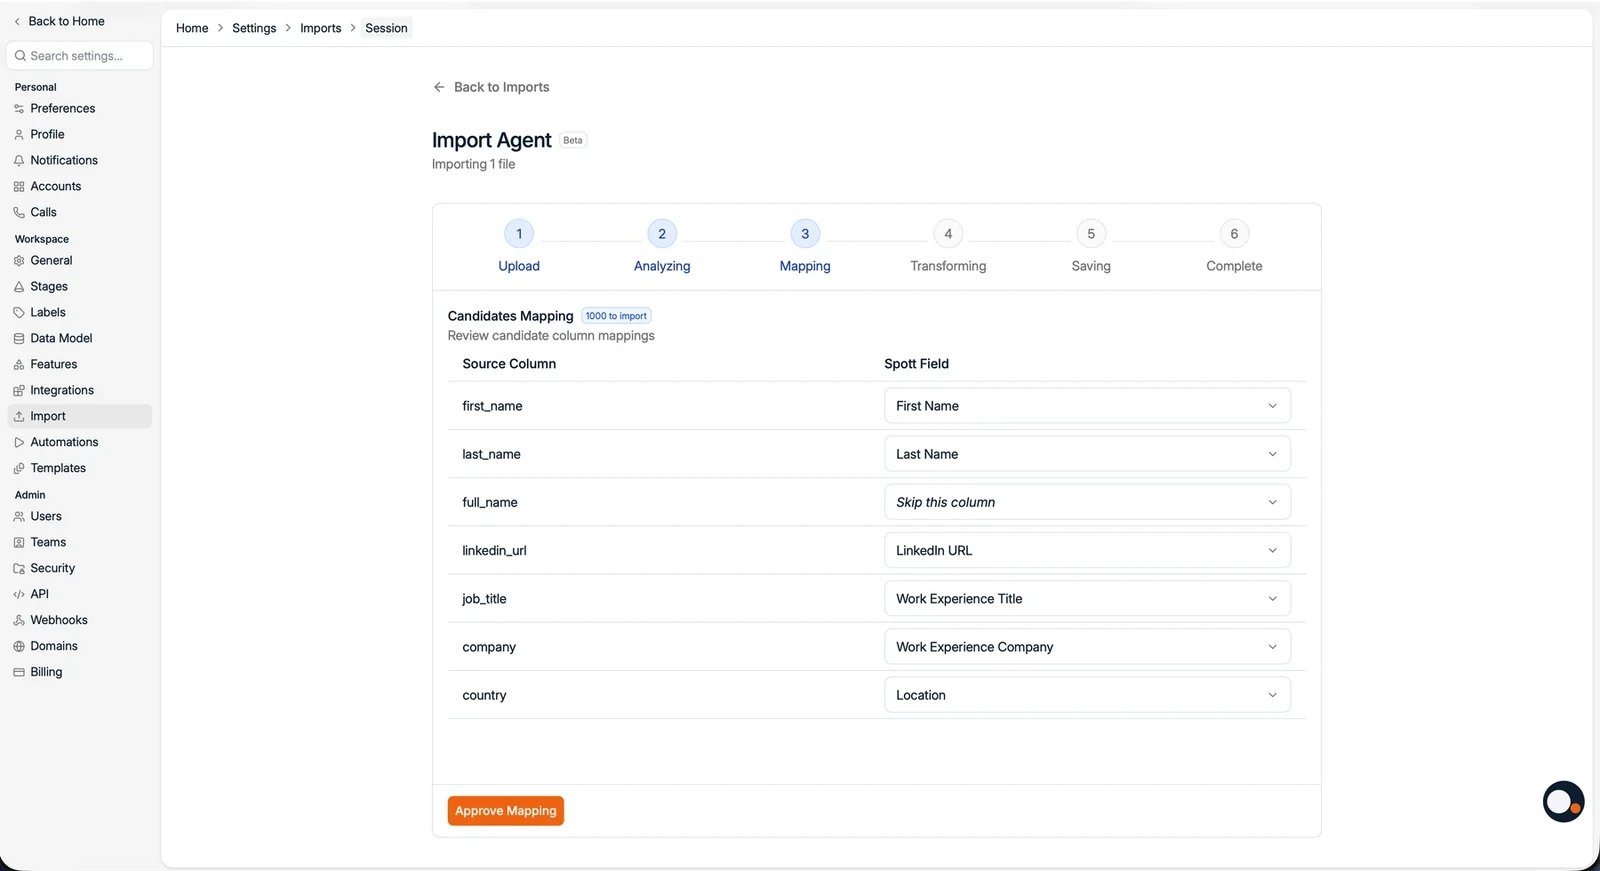
Task: Click the first_name source column cell
Action: point(492,406)
